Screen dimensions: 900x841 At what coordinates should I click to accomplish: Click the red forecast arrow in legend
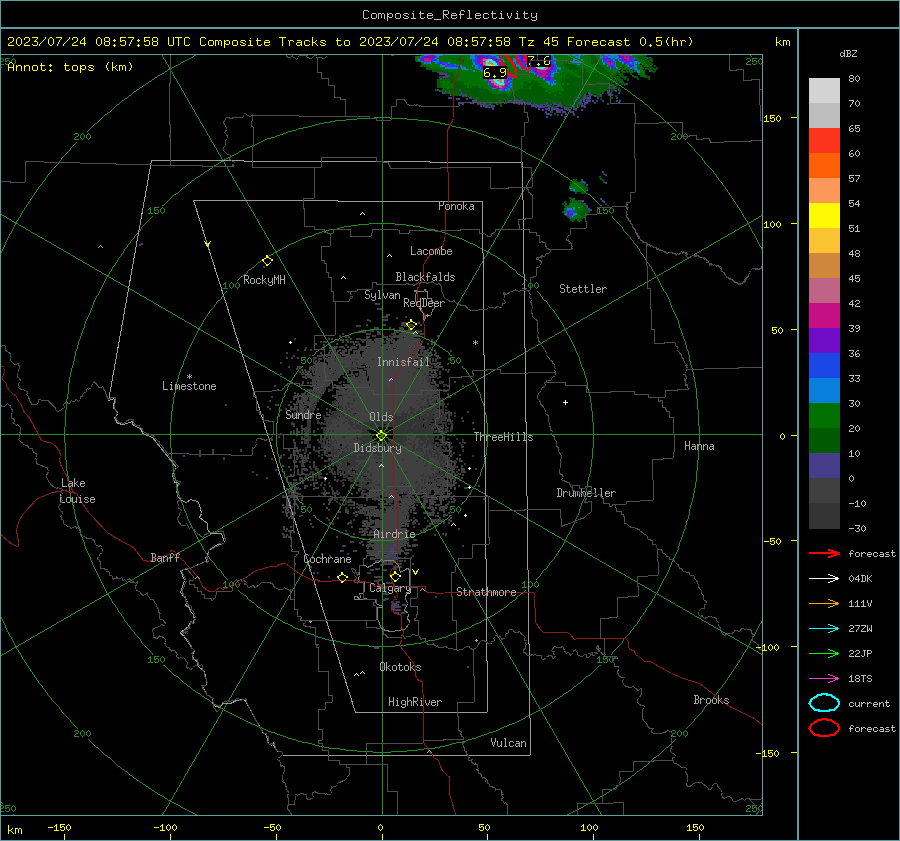click(824, 553)
